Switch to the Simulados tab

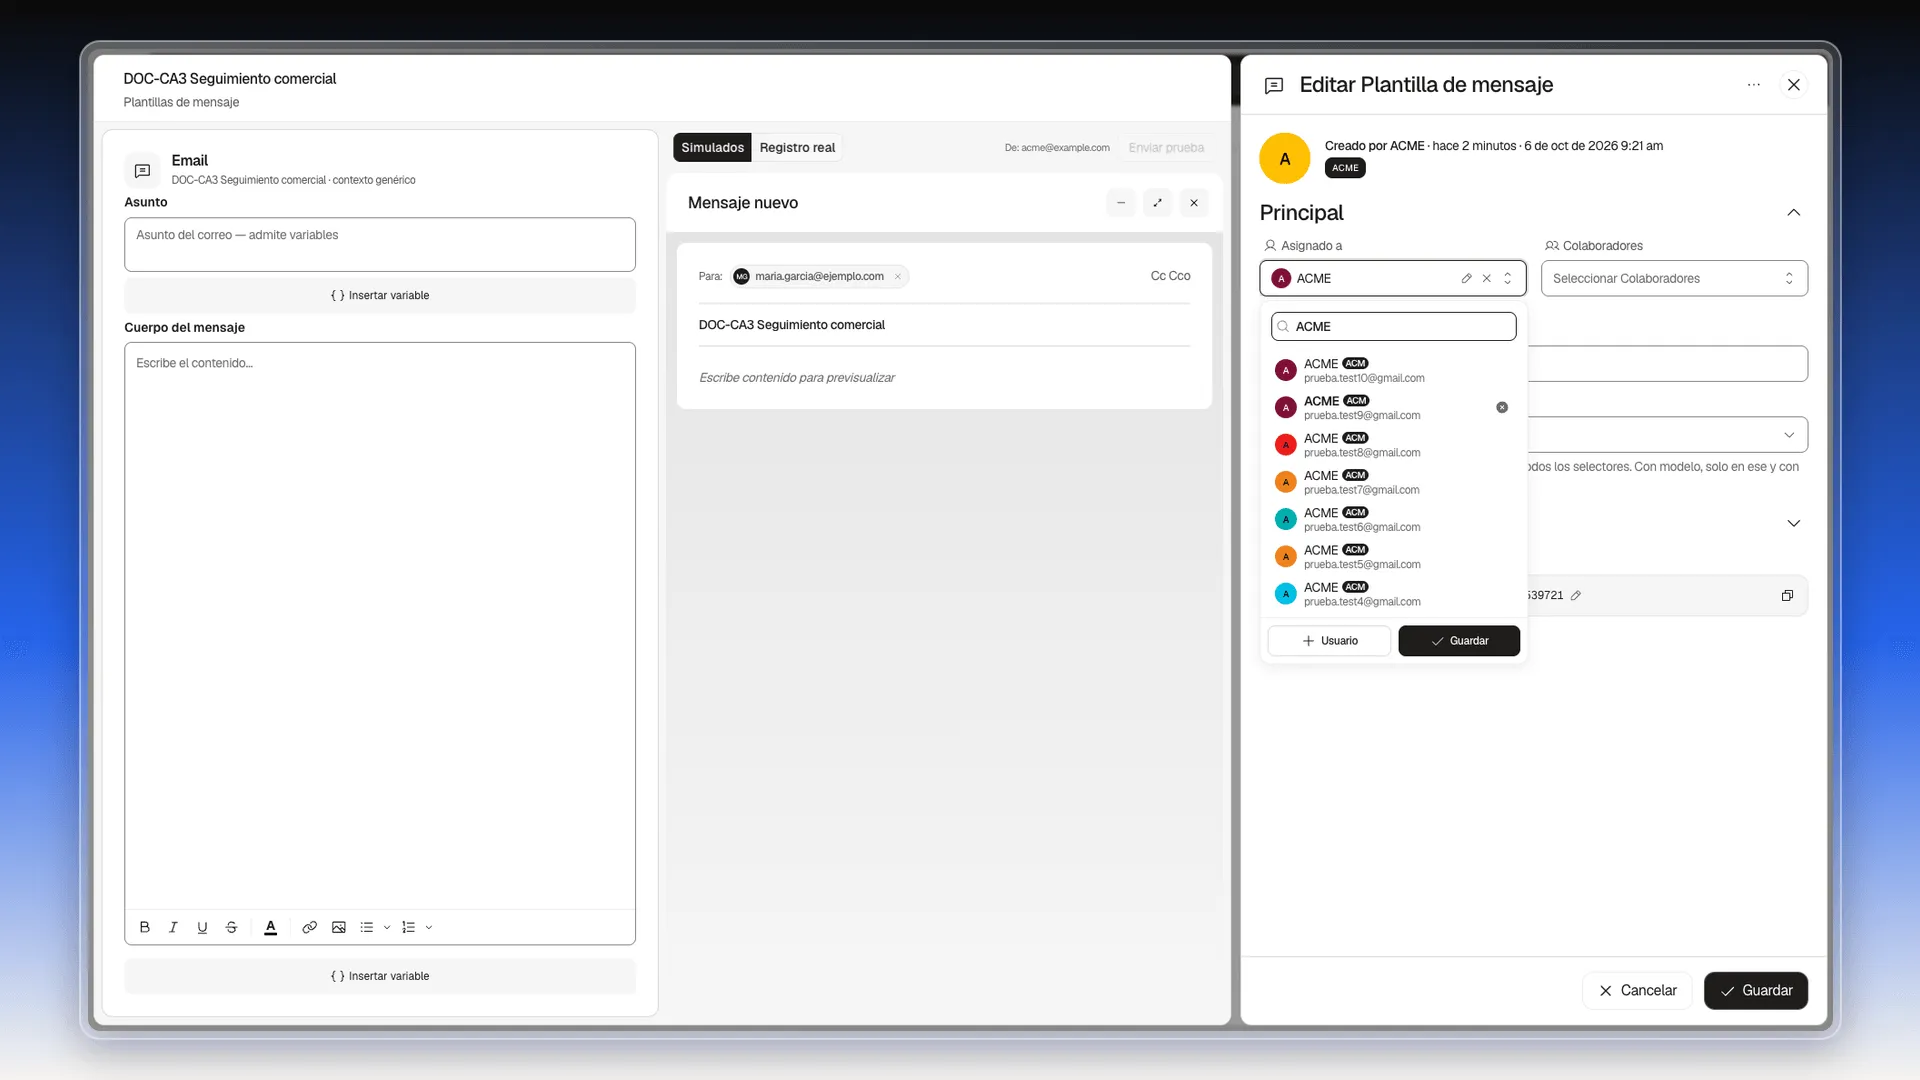(x=712, y=148)
